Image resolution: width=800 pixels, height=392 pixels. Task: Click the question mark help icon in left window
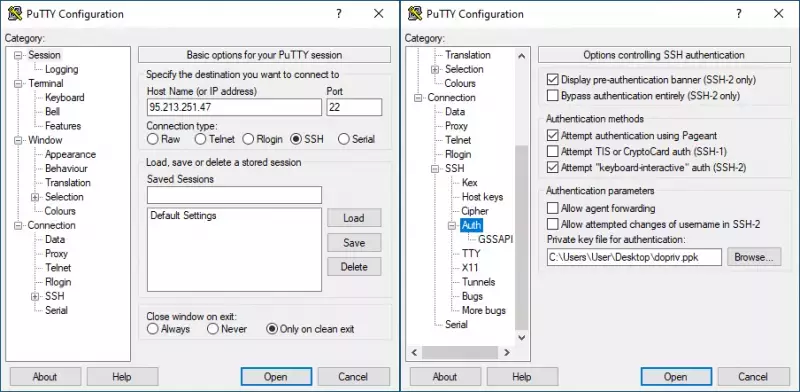click(338, 14)
